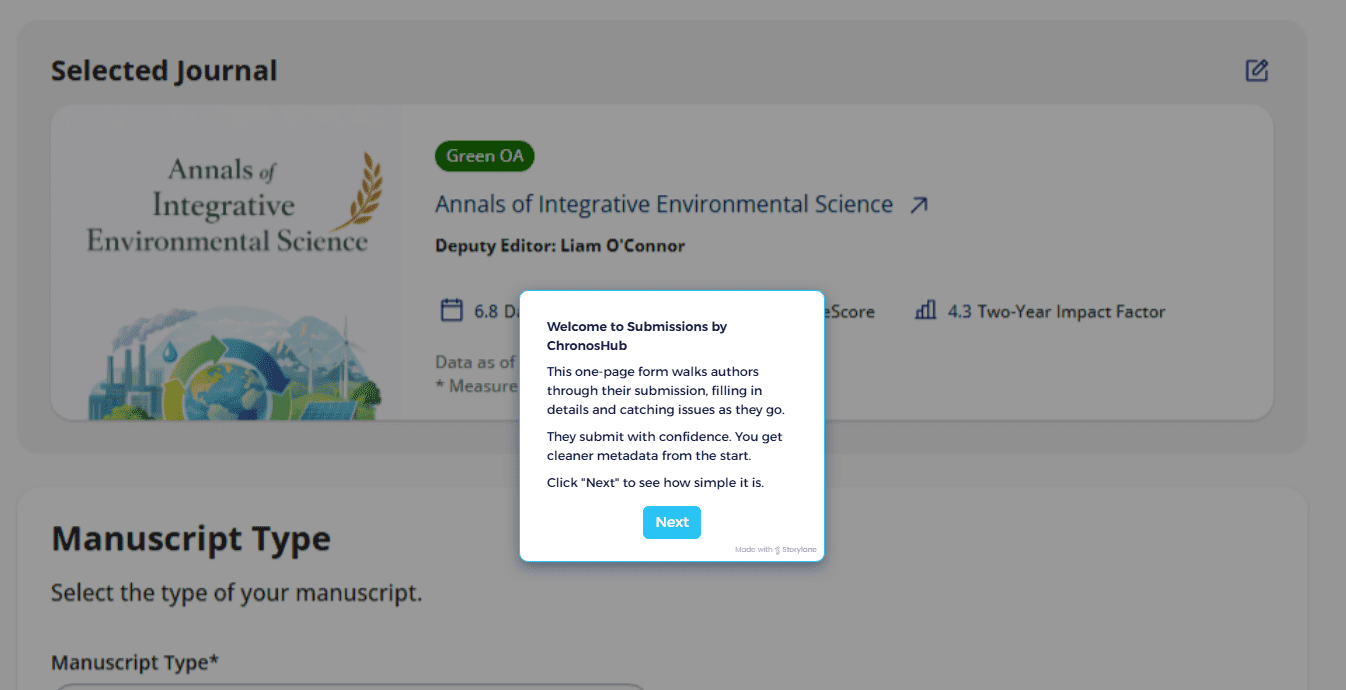Image resolution: width=1346 pixels, height=690 pixels.
Task: Open the Annals of Integrative Environmental Science title link
Action: (x=663, y=205)
